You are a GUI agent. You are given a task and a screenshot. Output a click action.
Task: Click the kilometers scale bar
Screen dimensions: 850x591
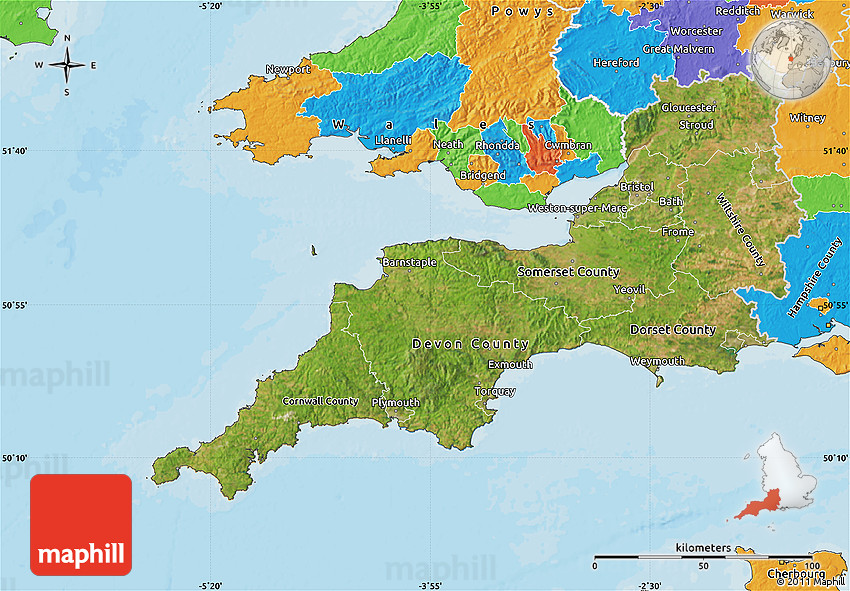coord(702,556)
